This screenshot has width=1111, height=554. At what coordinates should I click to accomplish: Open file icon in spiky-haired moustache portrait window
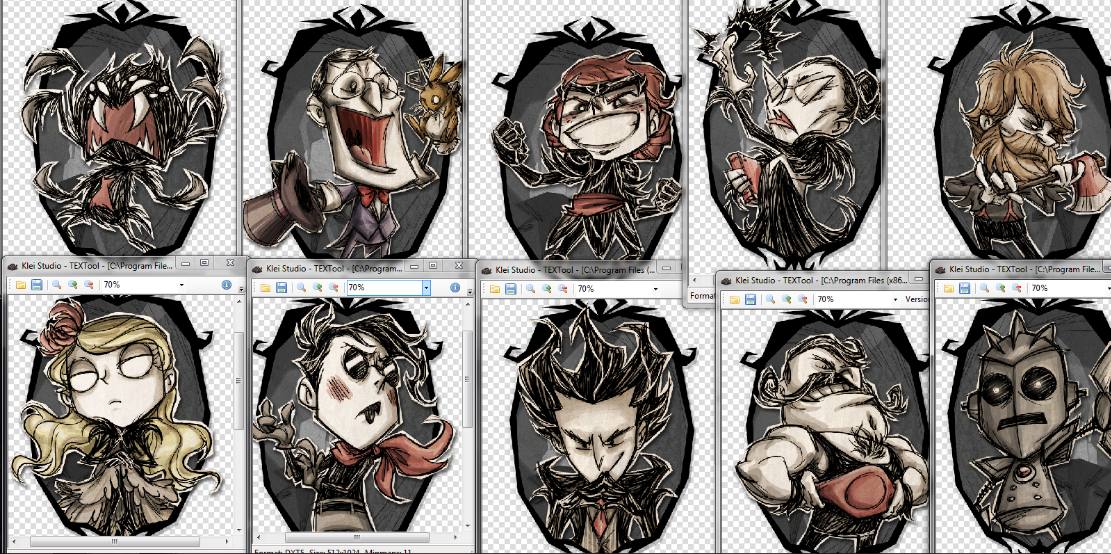point(494,289)
